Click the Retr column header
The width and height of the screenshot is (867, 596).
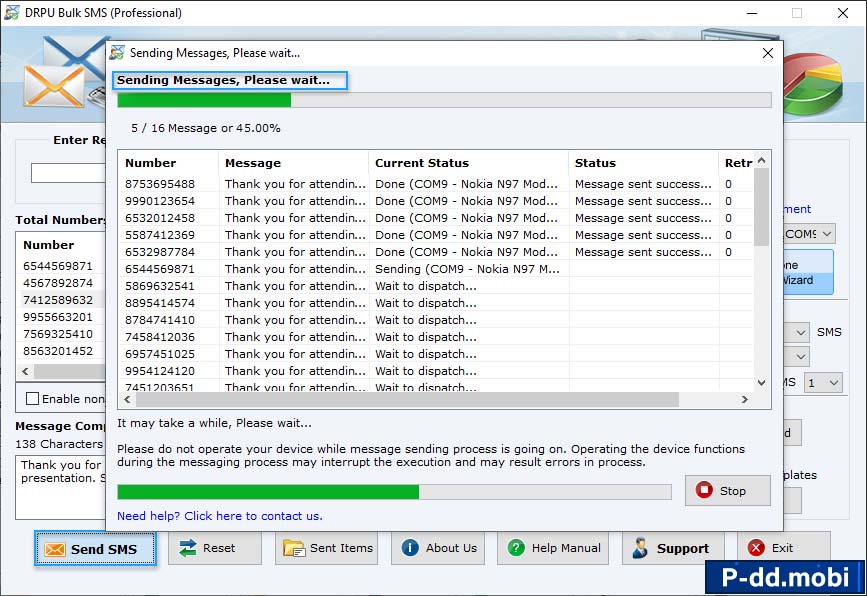(736, 163)
